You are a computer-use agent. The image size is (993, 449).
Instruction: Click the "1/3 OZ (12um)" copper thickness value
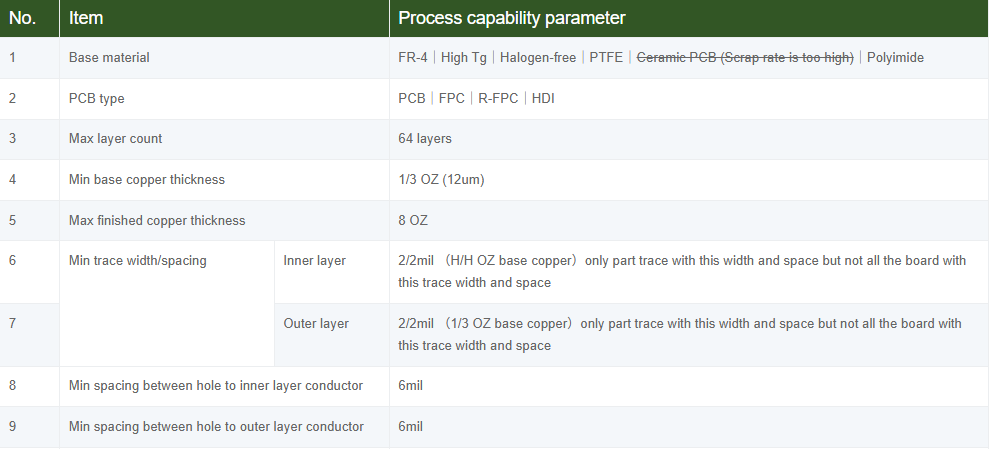441,180
